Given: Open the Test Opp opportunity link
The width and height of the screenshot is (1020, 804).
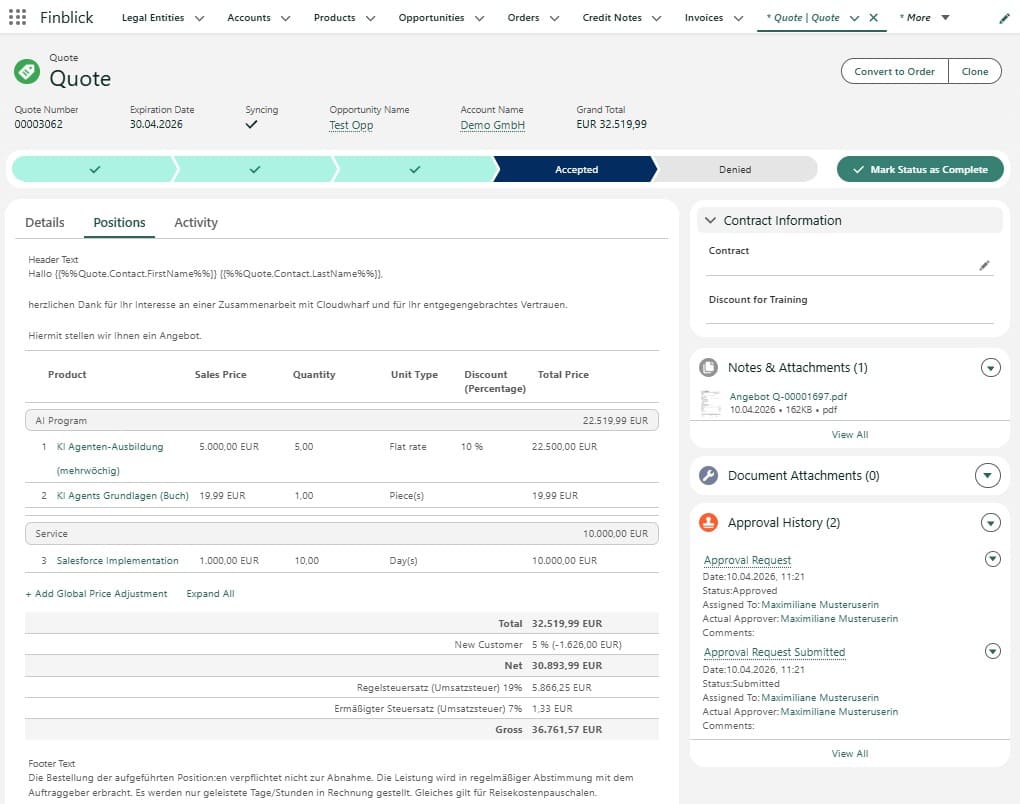Looking at the screenshot, I should click(351, 125).
